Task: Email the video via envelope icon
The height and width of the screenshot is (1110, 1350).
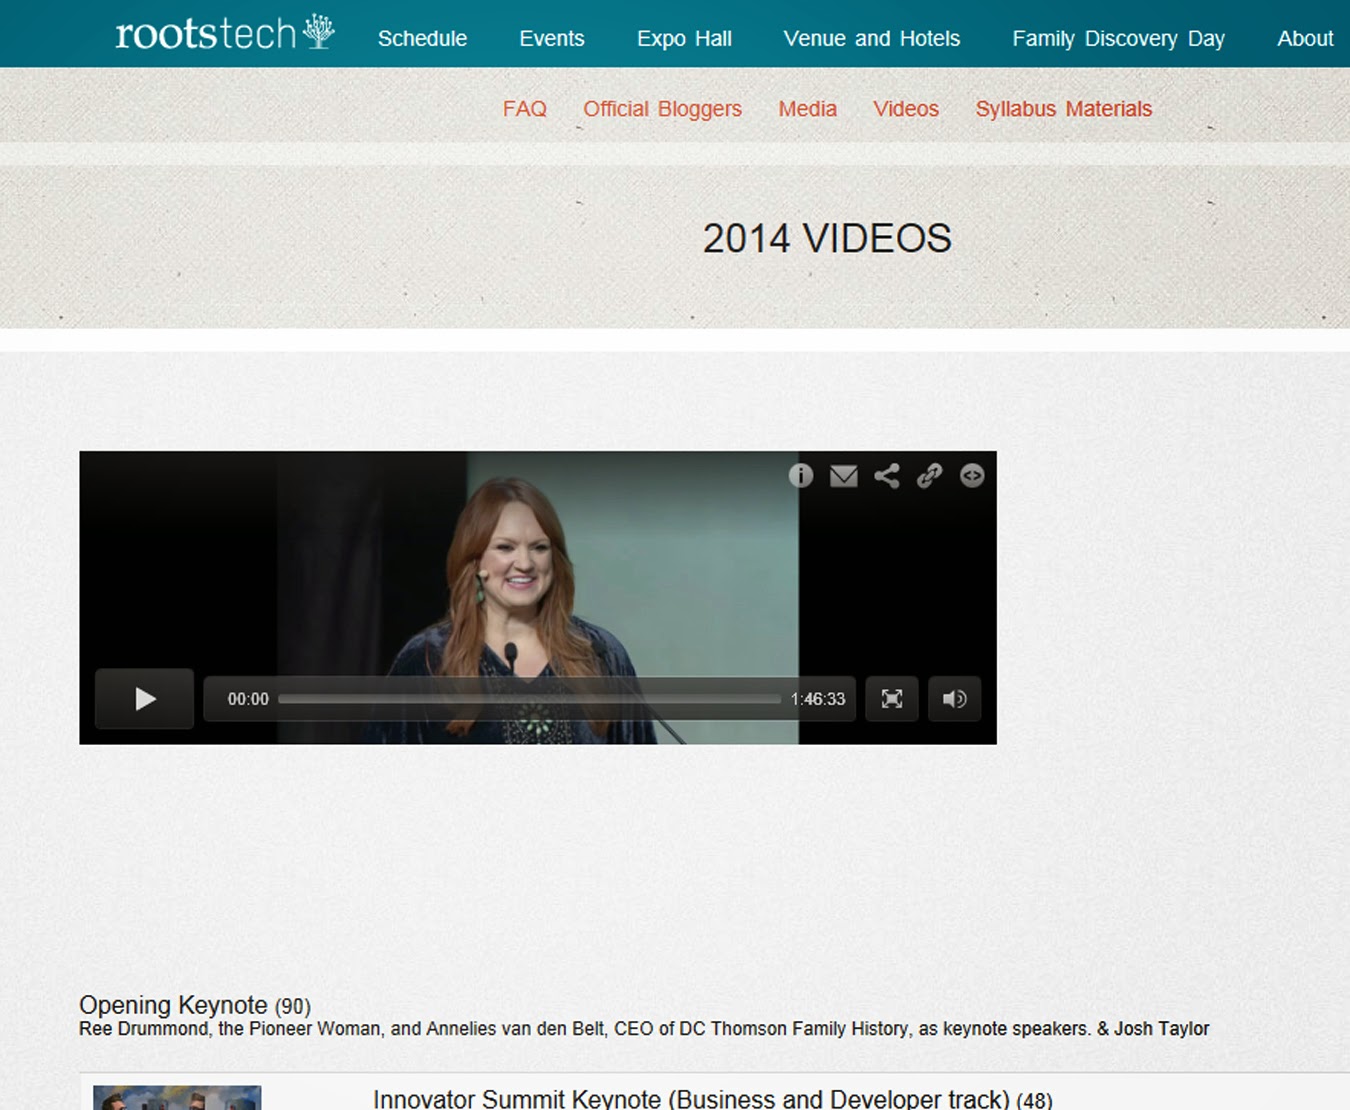Action: pyautogui.click(x=844, y=476)
